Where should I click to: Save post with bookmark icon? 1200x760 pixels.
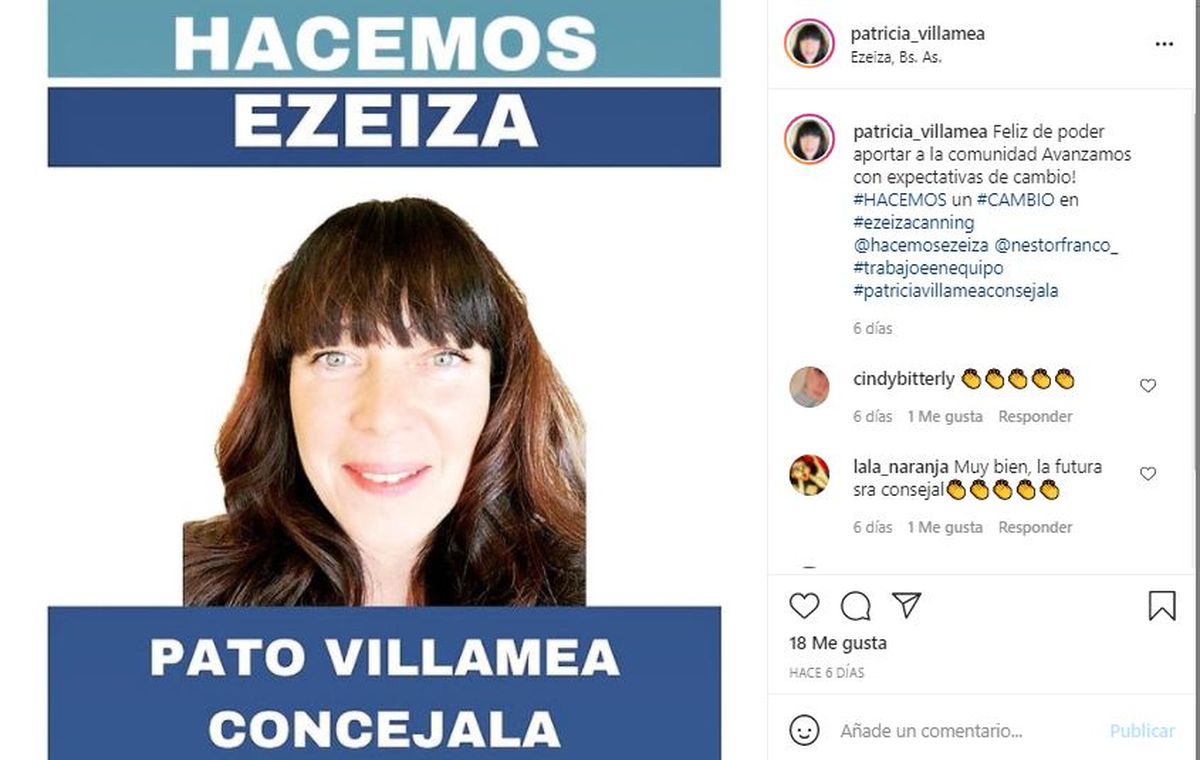point(1162,605)
